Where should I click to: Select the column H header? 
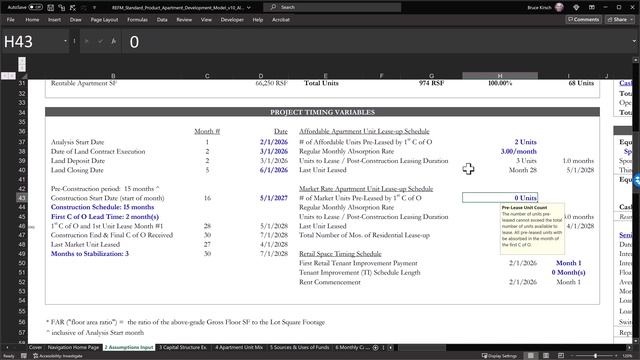(x=500, y=76)
